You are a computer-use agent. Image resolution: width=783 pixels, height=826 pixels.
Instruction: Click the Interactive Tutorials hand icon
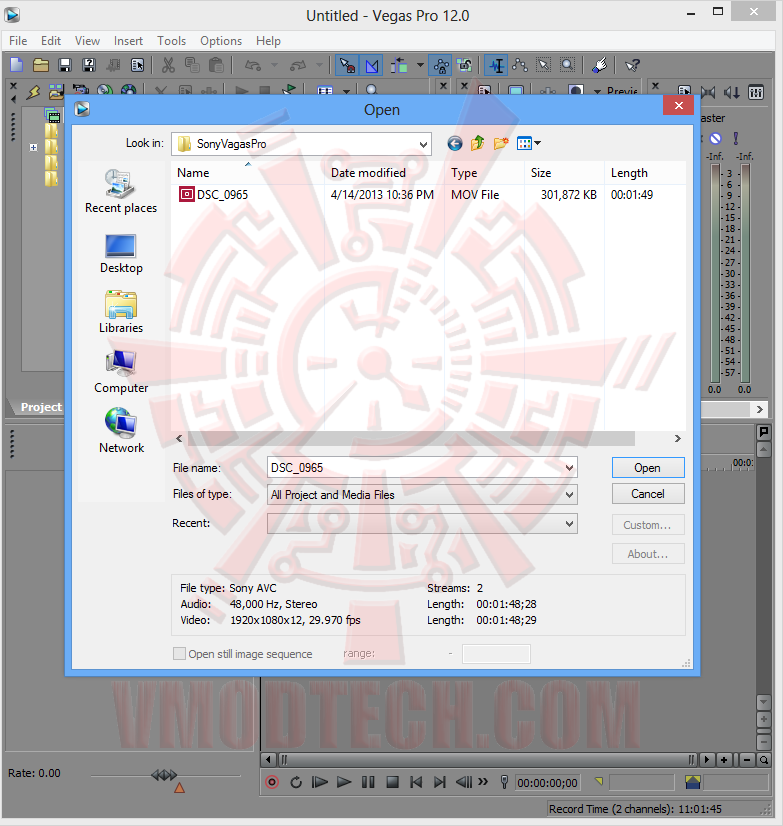coord(600,65)
